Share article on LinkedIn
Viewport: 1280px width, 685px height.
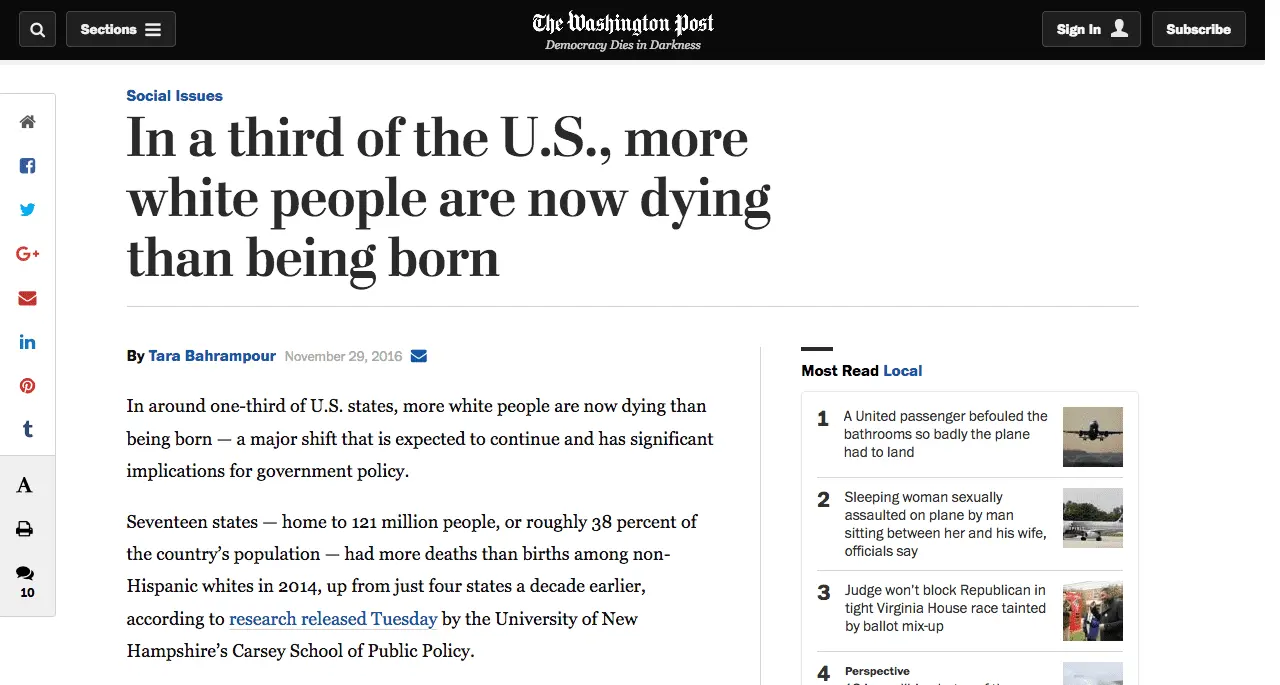pyautogui.click(x=27, y=342)
